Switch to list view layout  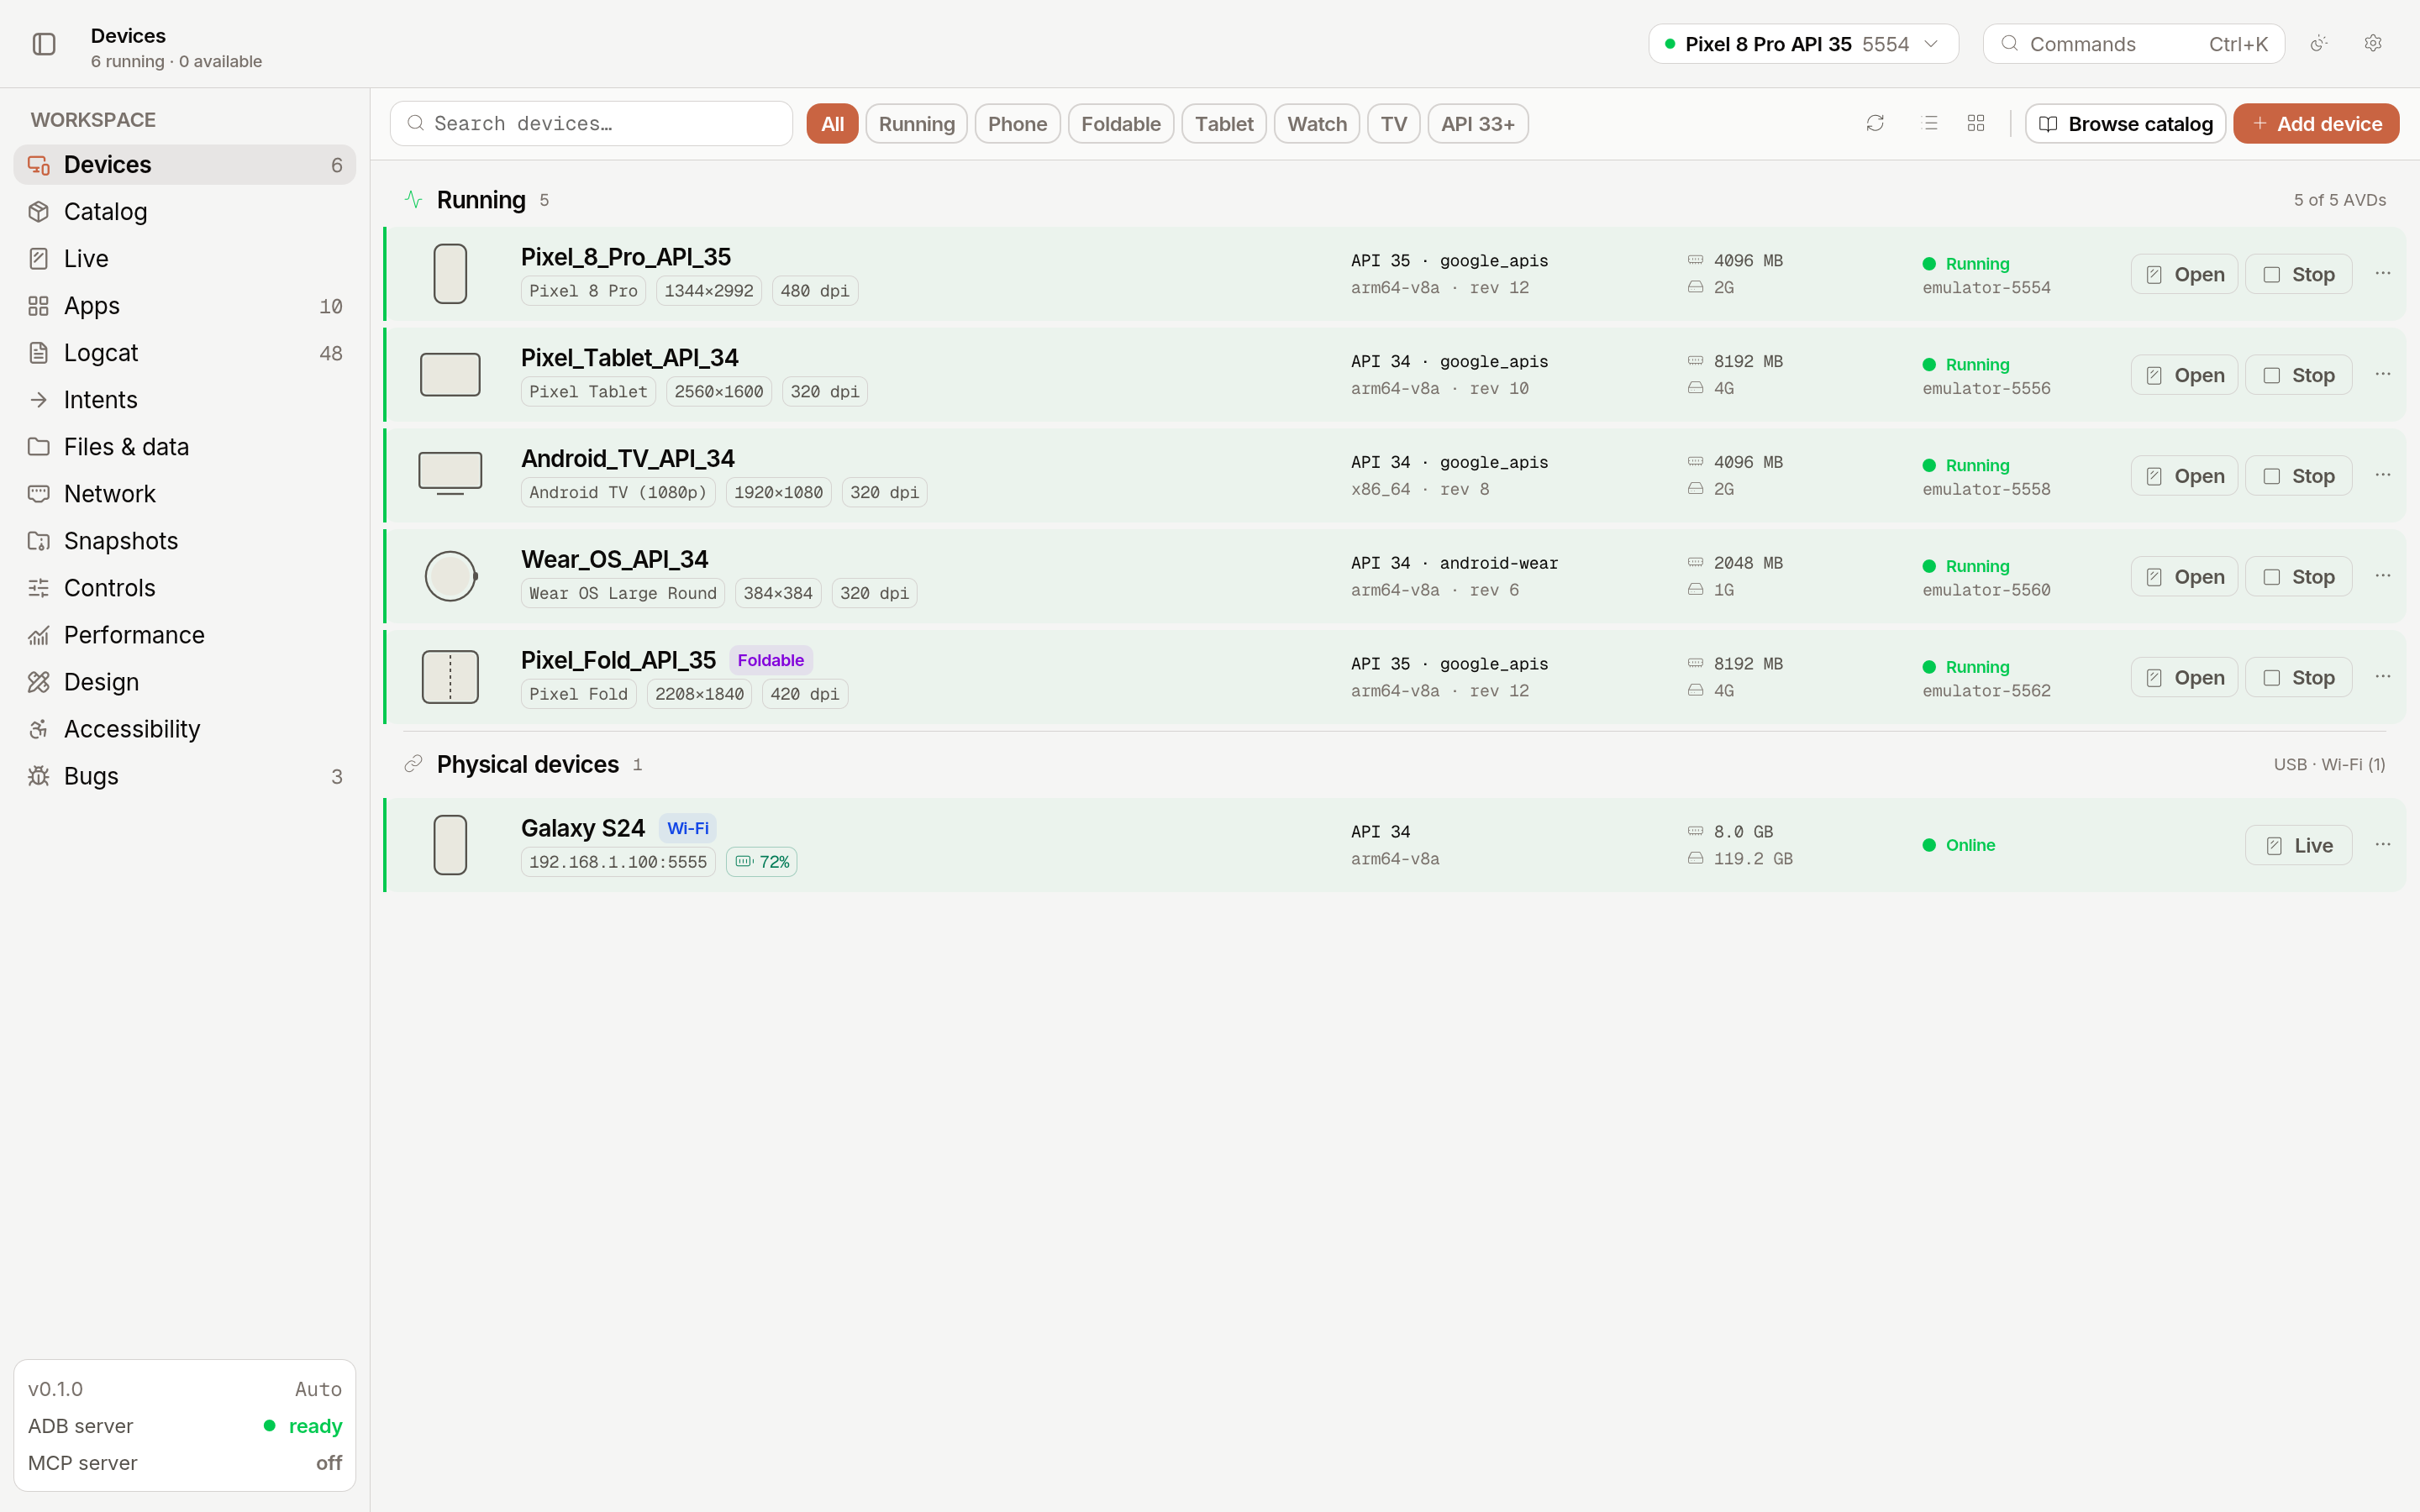pyautogui.click(x=1930, y=123)
